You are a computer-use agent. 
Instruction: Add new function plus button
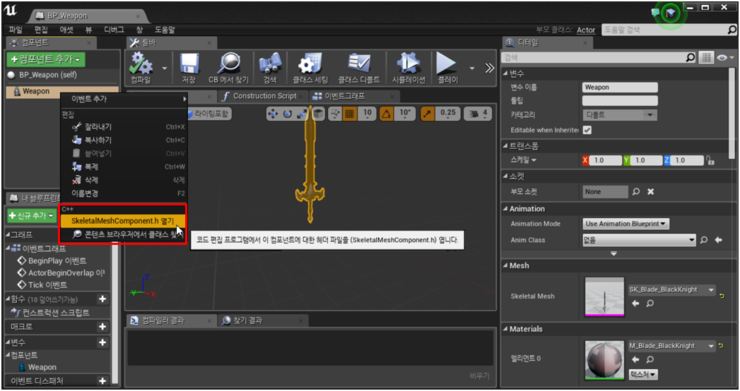(102, 299)
